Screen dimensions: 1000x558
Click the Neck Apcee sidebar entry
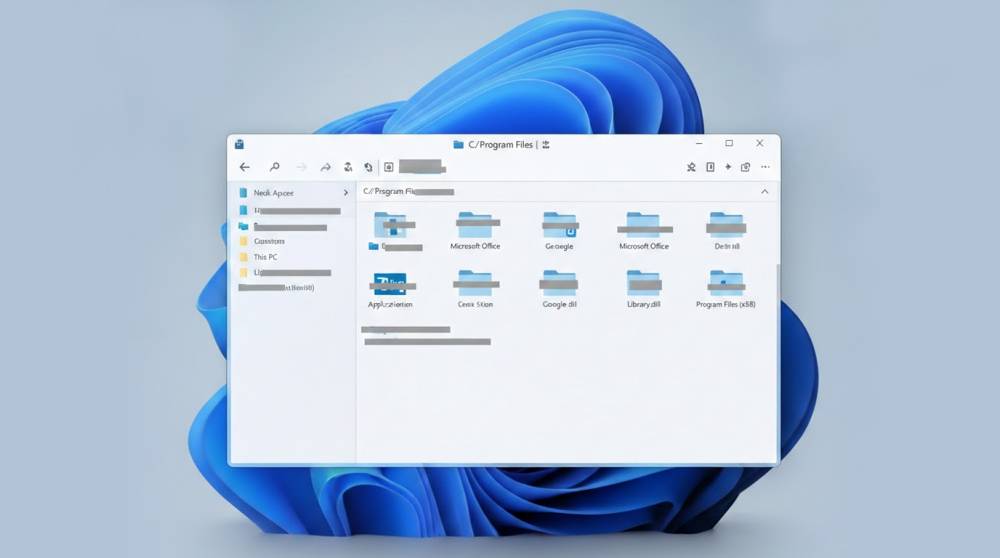pos(273,192)
